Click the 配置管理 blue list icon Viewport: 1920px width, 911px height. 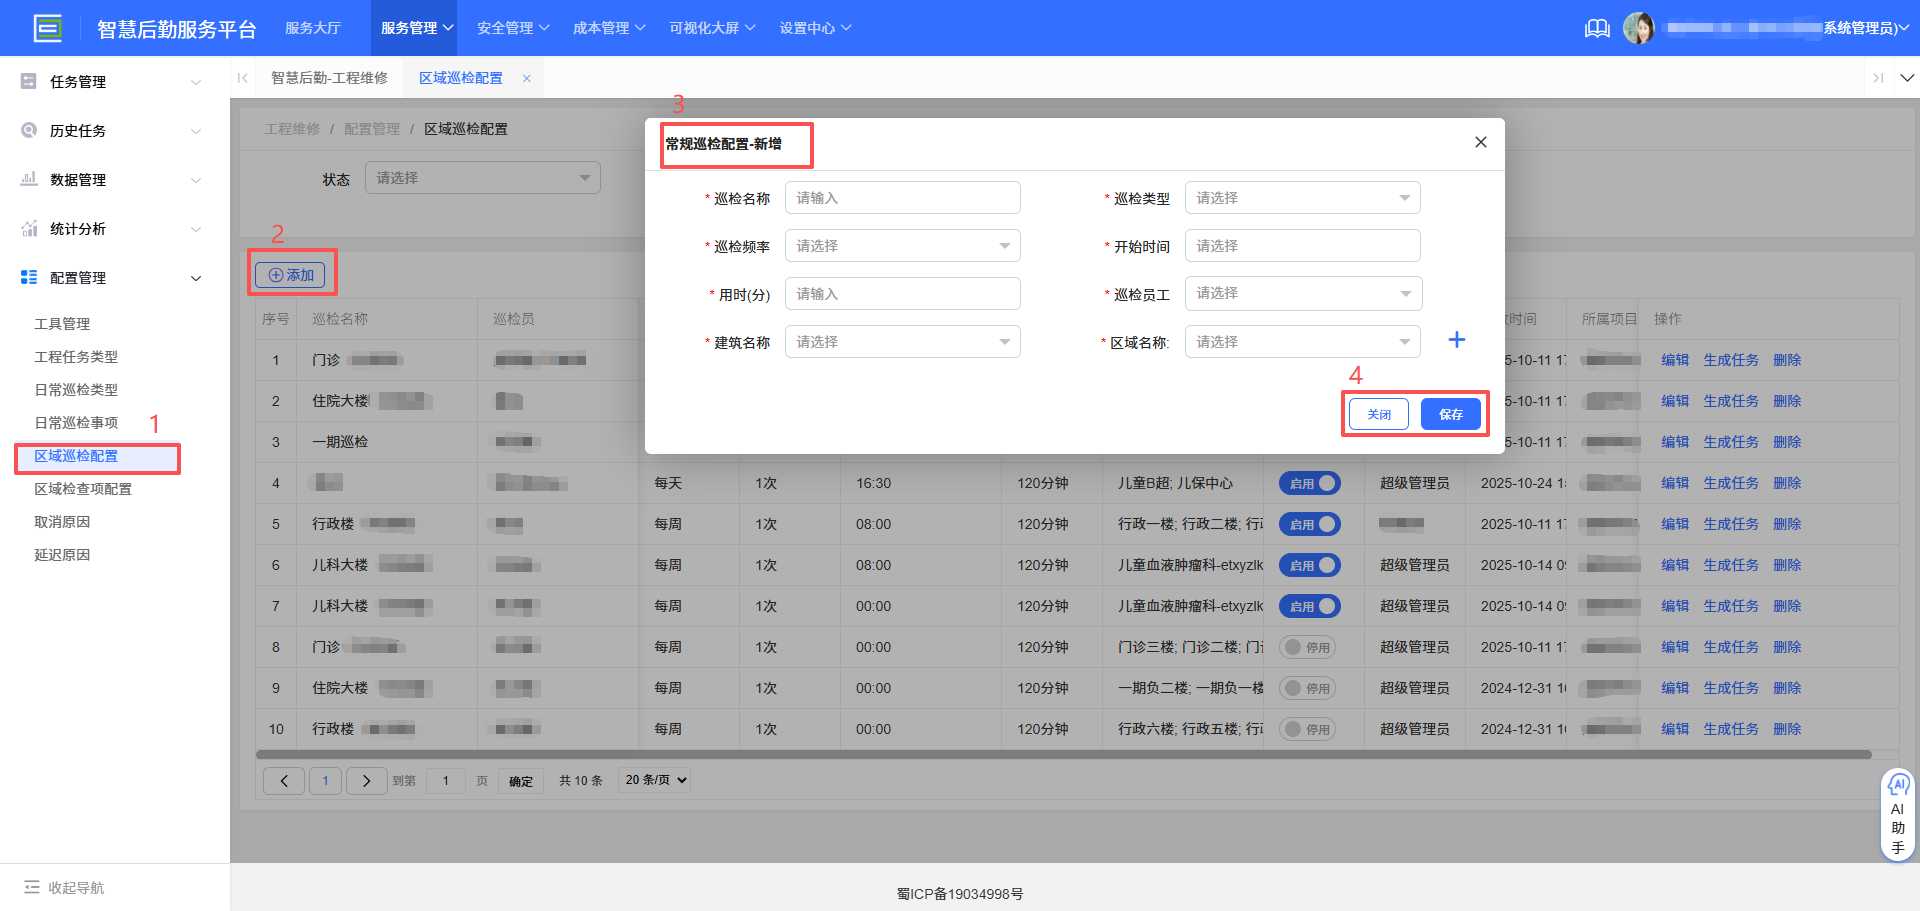28,277
